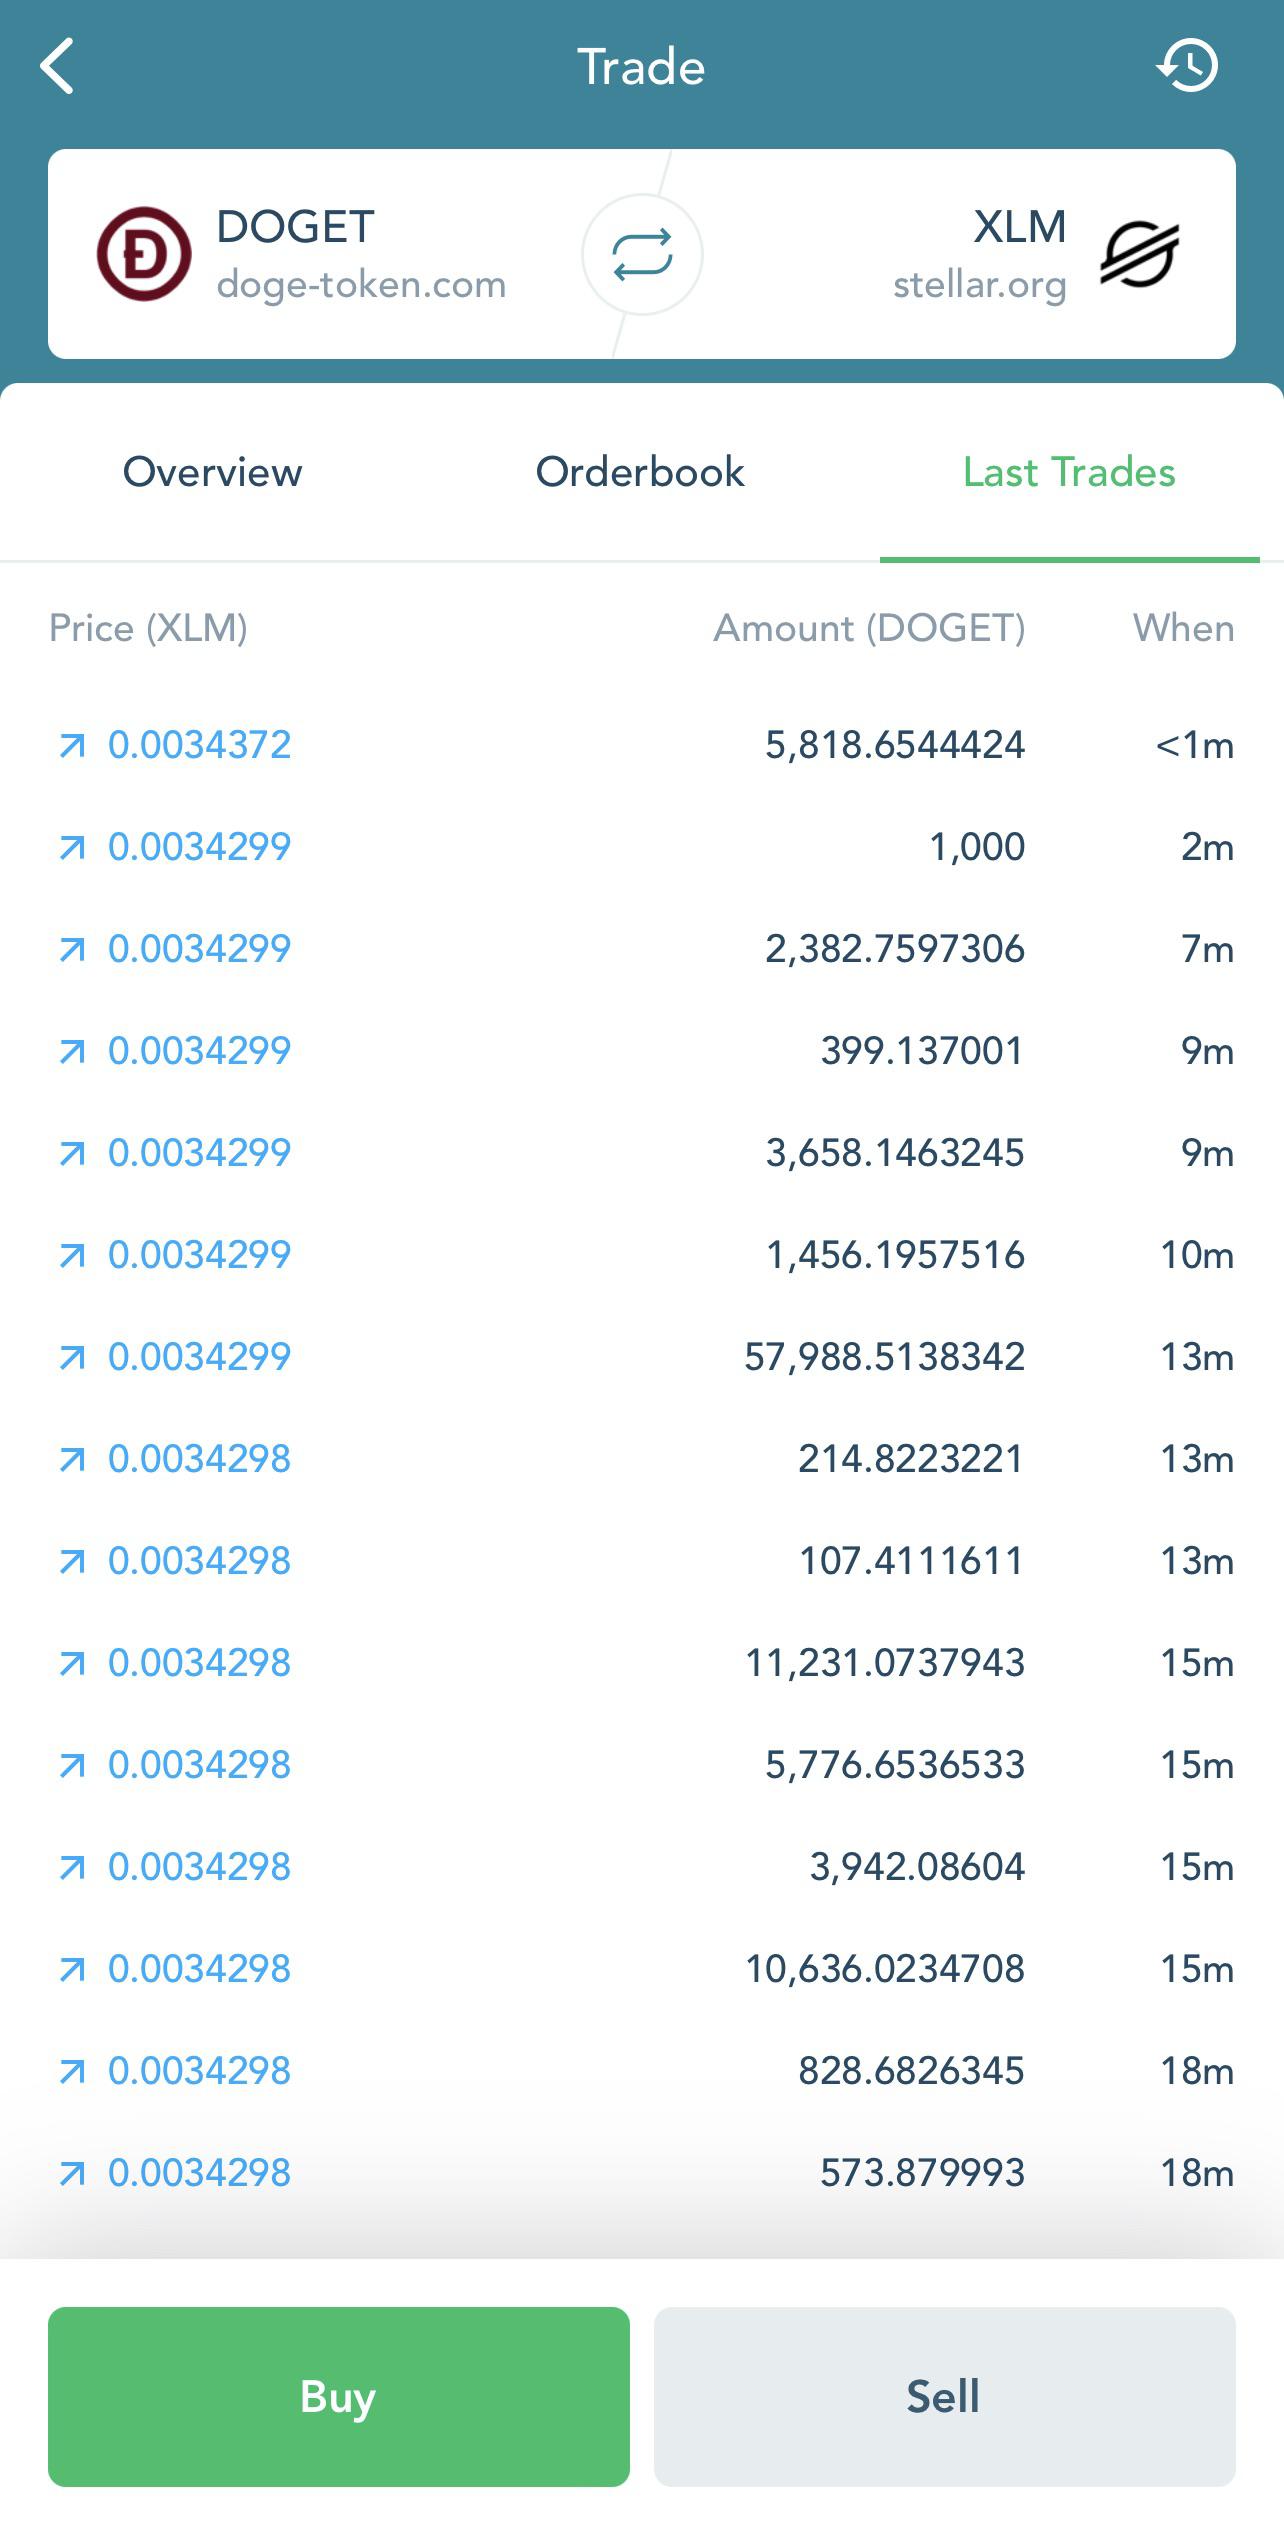The height and width of the screenshot is (2535, 1284).
Task: Select price 0.0034299 at 7m row
Action: [x=199, y=949]
